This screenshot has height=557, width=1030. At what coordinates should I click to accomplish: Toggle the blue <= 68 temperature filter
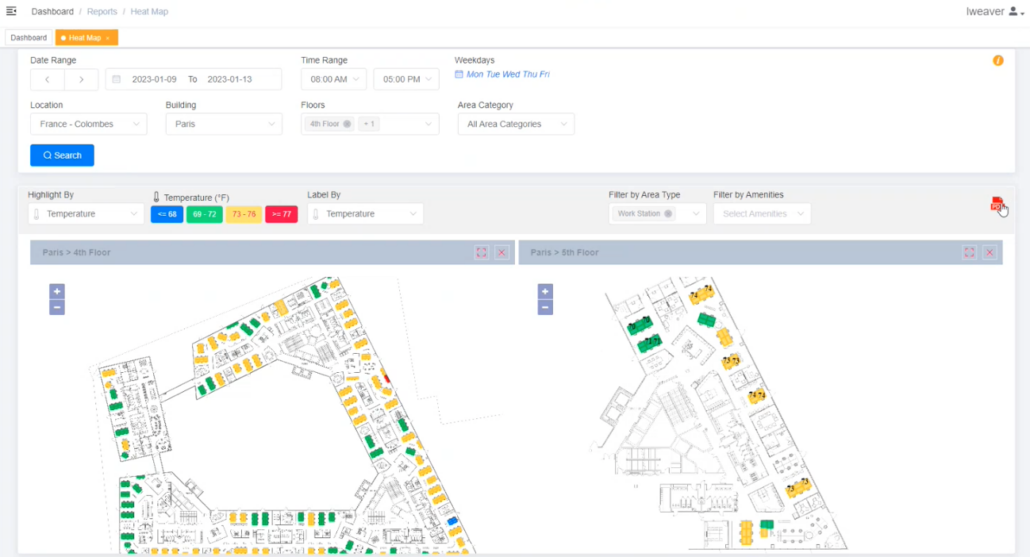[x=166, y=214]
